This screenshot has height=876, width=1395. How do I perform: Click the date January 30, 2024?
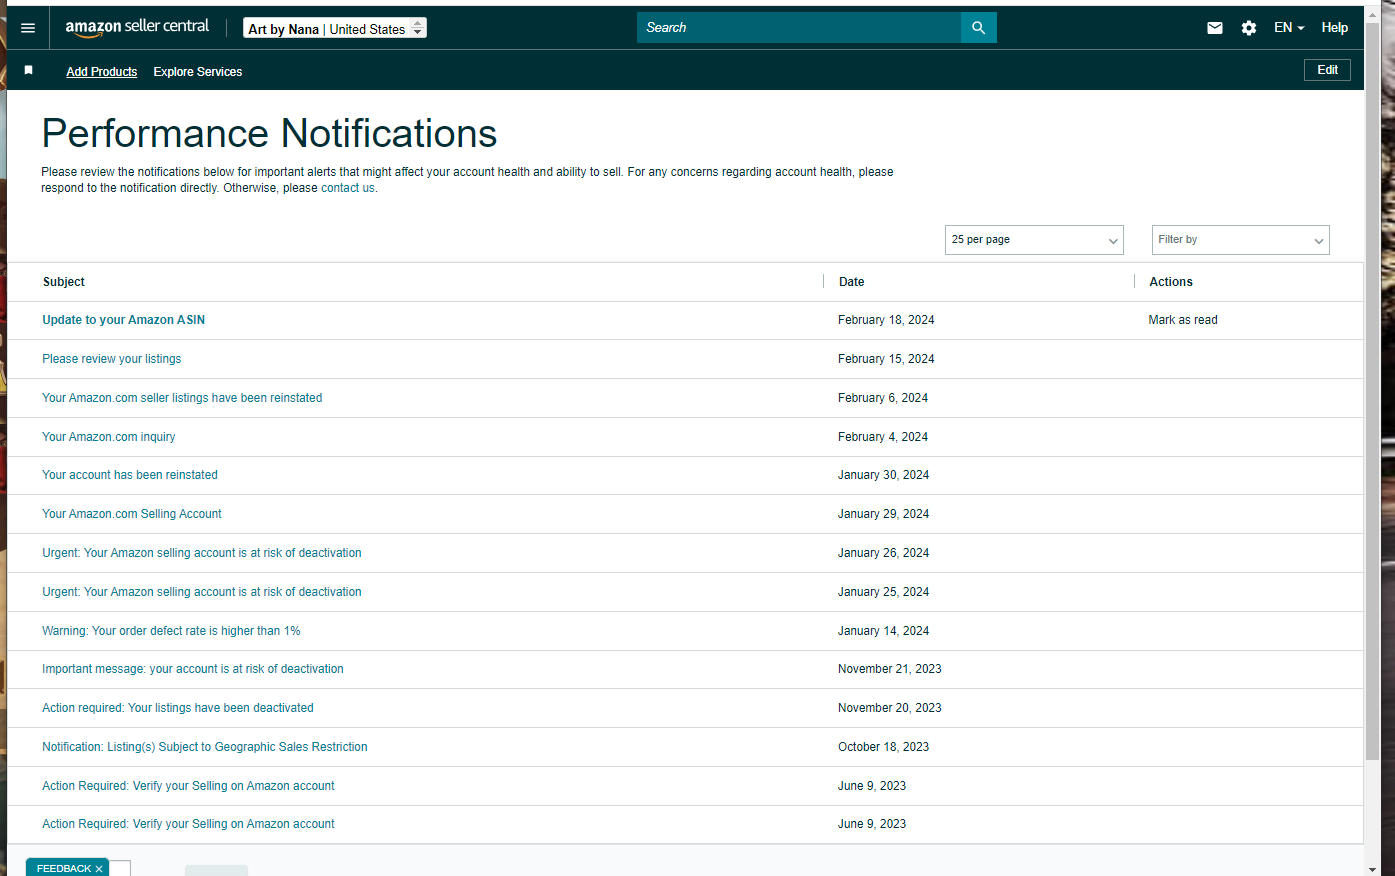[884, 475]
